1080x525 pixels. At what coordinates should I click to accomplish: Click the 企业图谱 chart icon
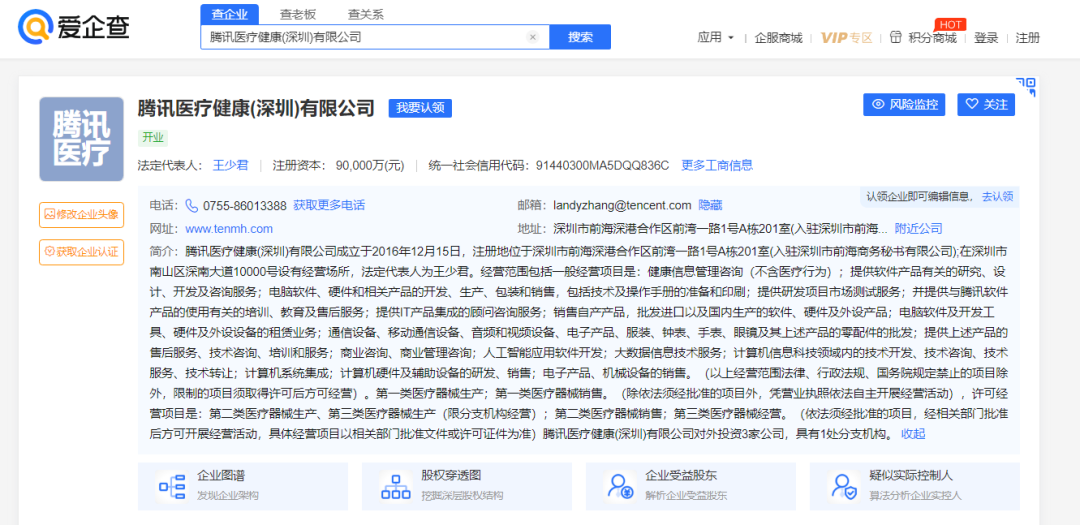coord(171,486)
